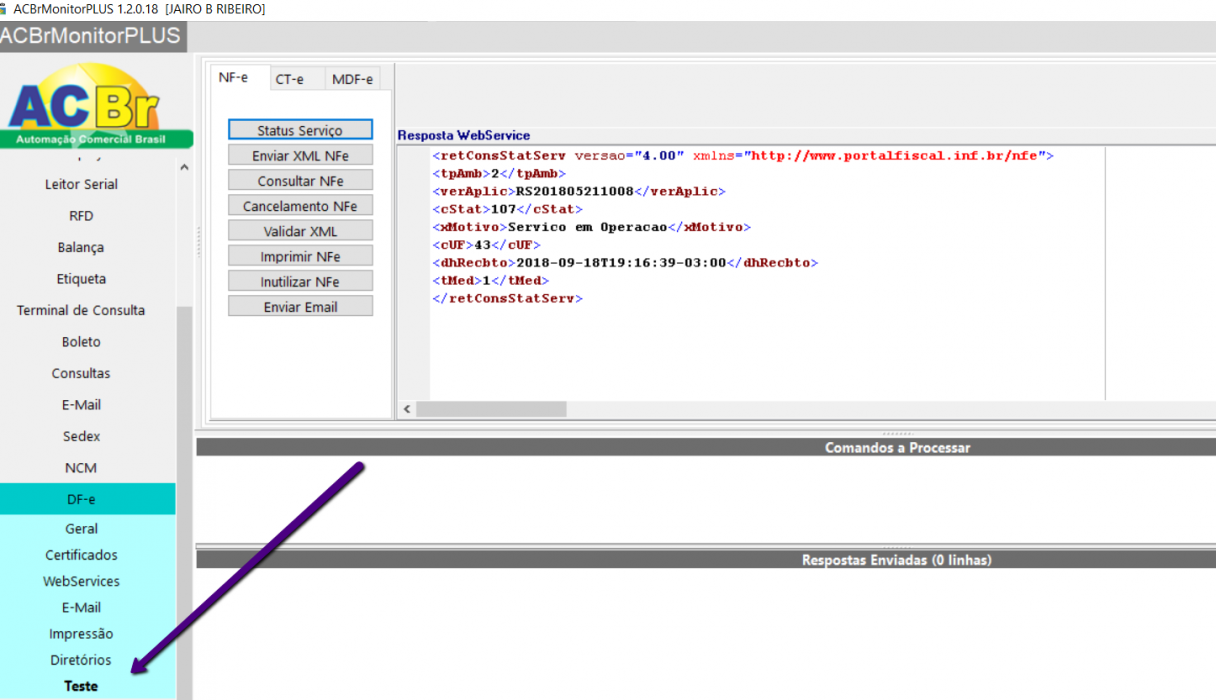Open Leitor Serial in the sidebar
The image size is (1216, 700).
pos(81,184)
